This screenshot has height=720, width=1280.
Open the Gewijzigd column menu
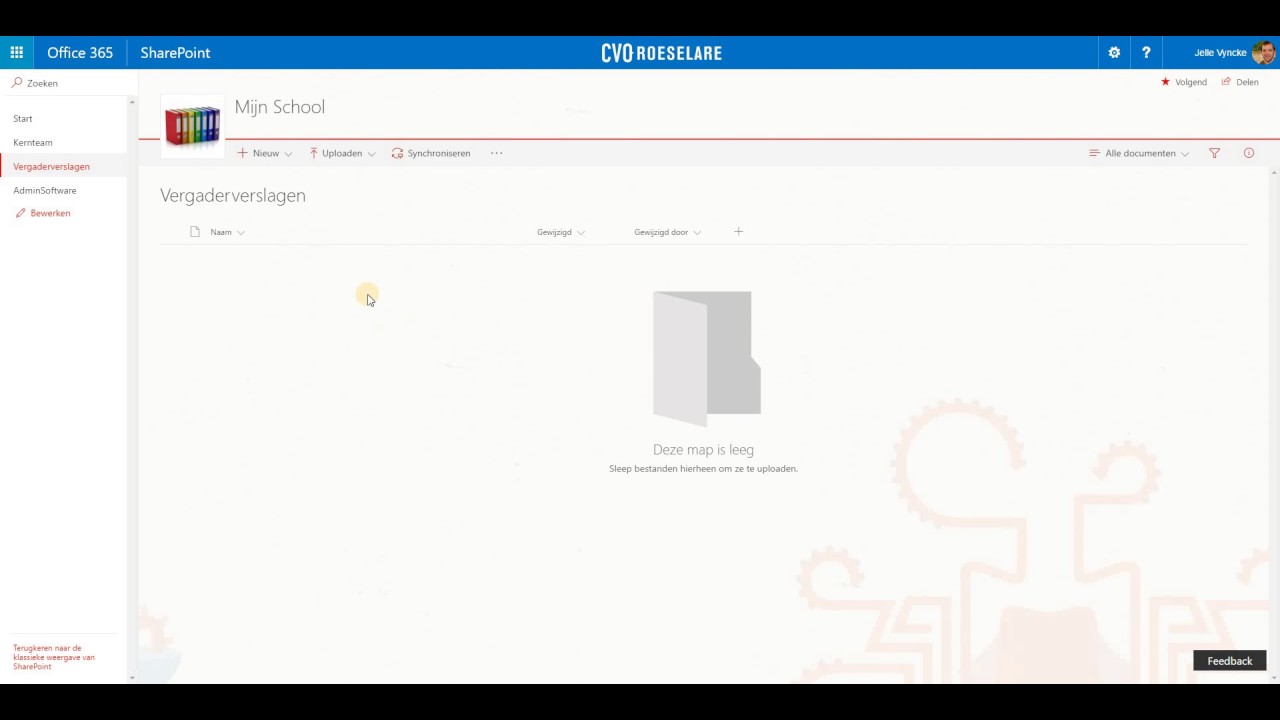click(x=561, y=232)
